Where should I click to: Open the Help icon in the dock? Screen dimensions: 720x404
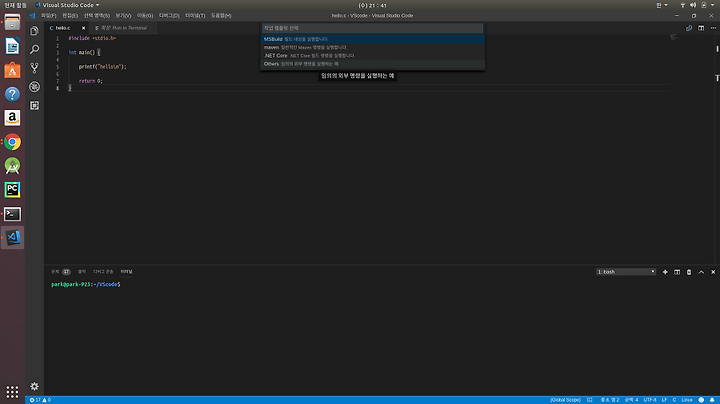pyautogui.click(x=12, y=94)
